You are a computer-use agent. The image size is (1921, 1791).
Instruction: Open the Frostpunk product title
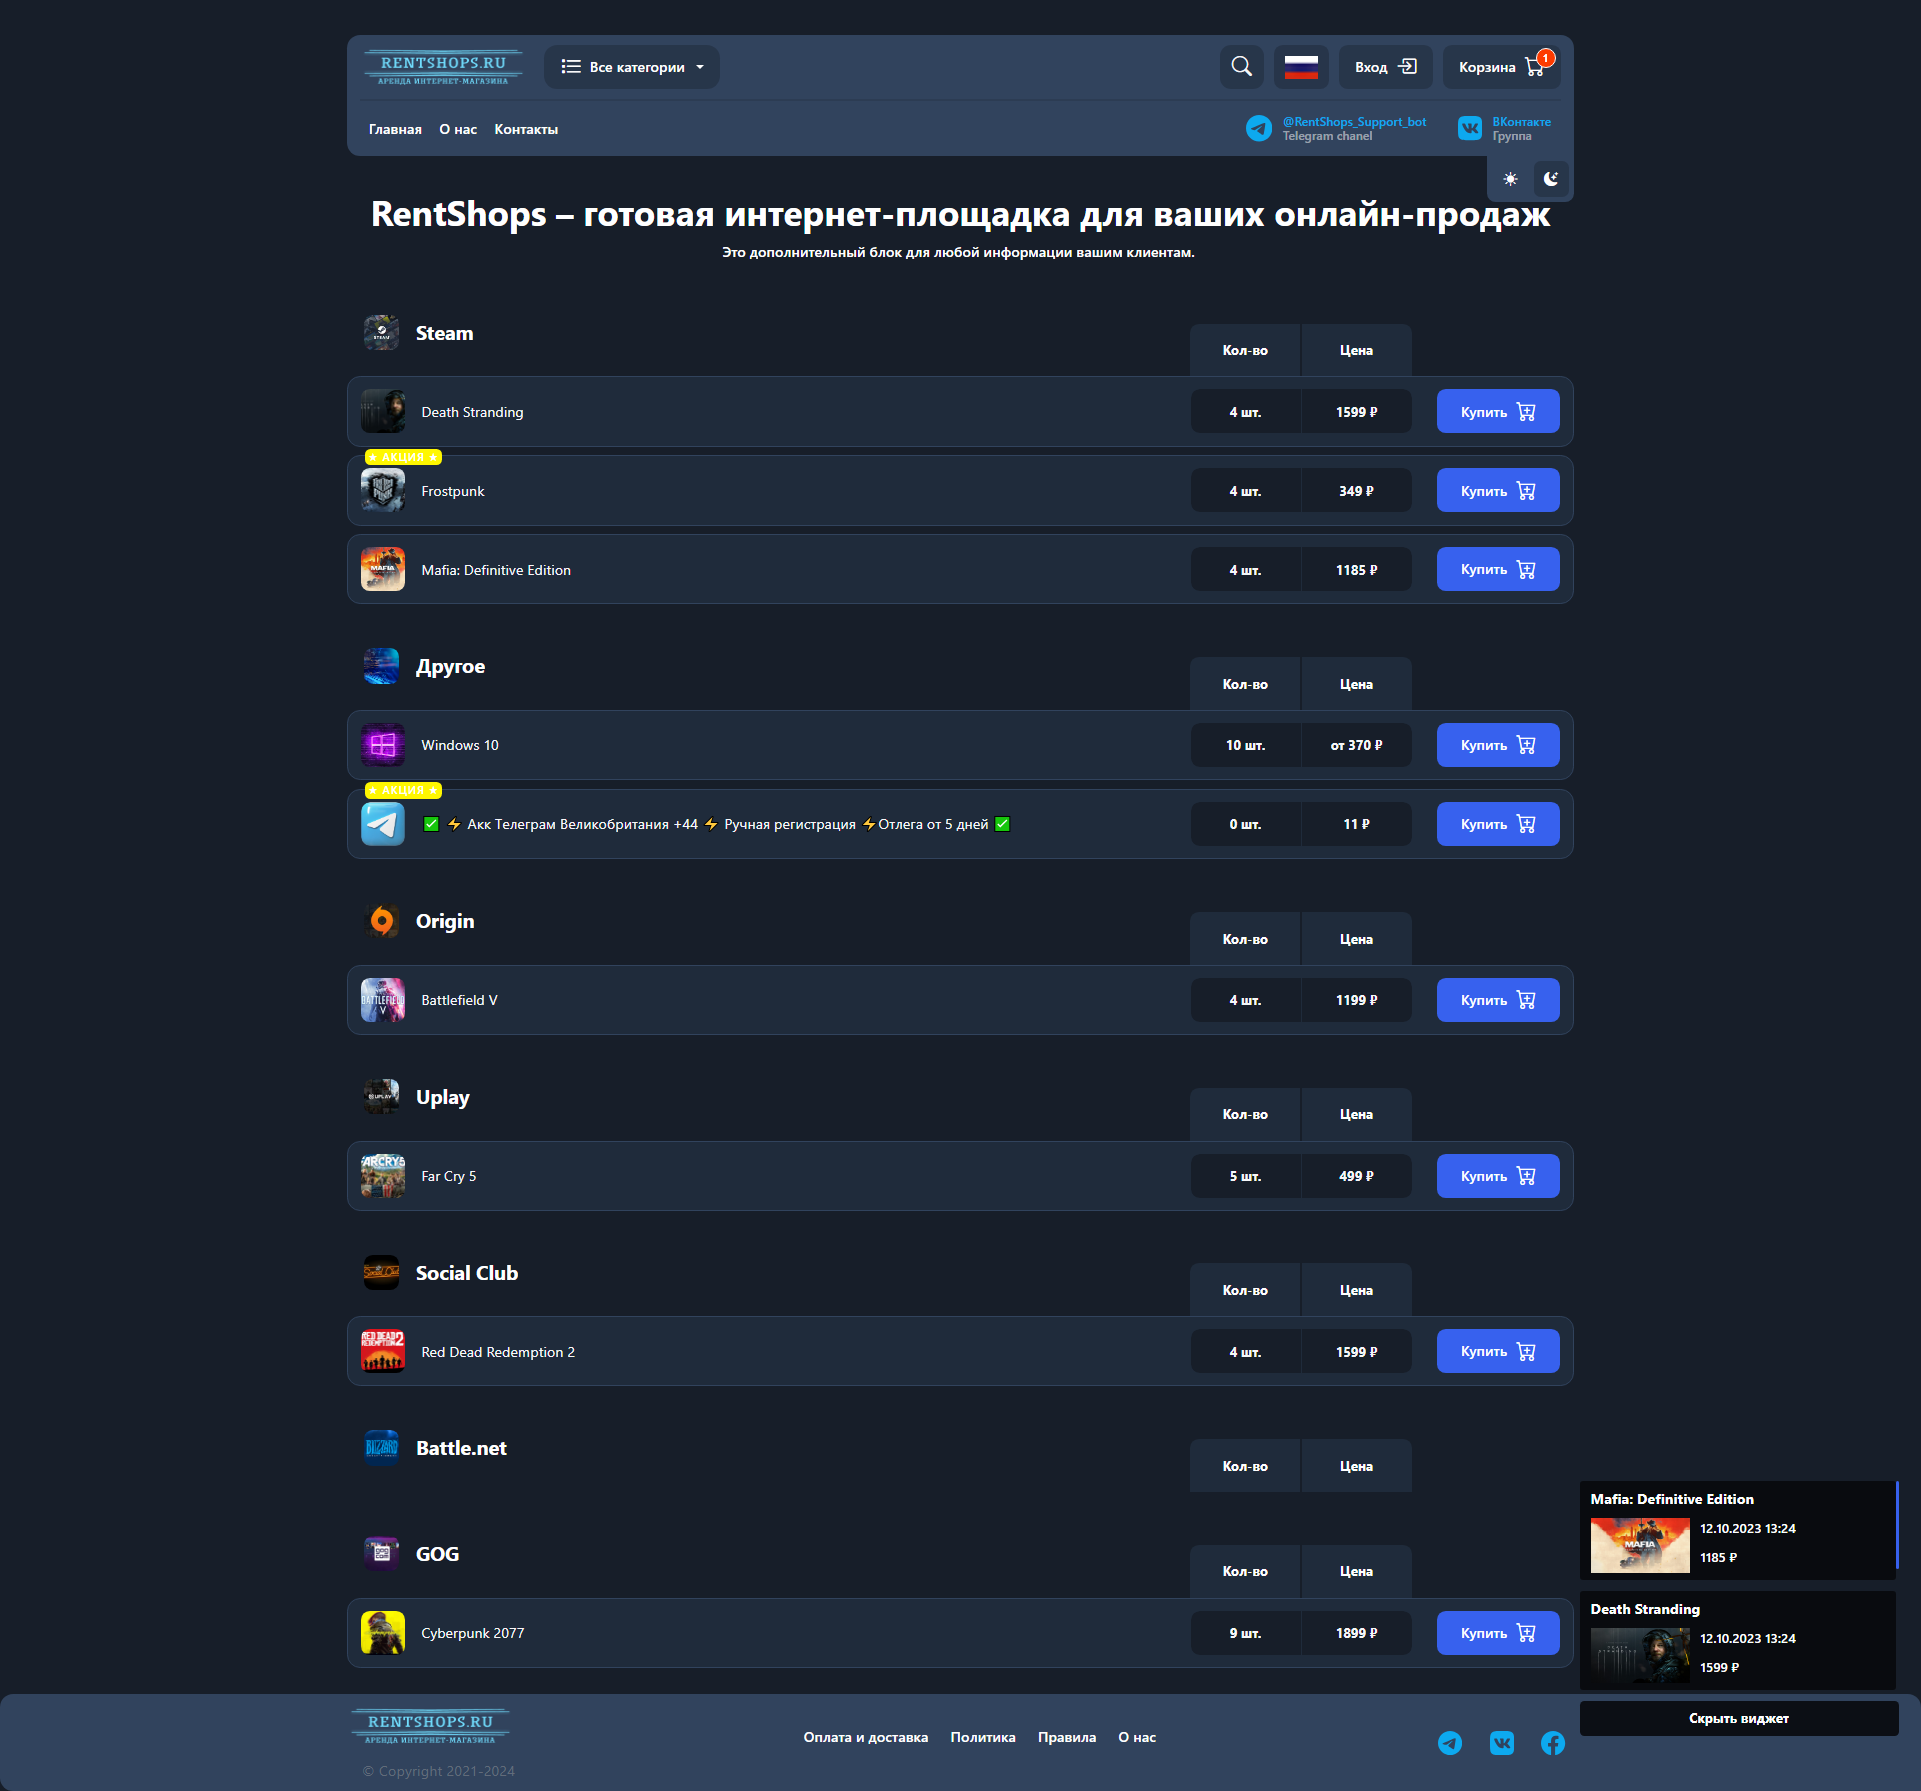click(x=453, y=491)
